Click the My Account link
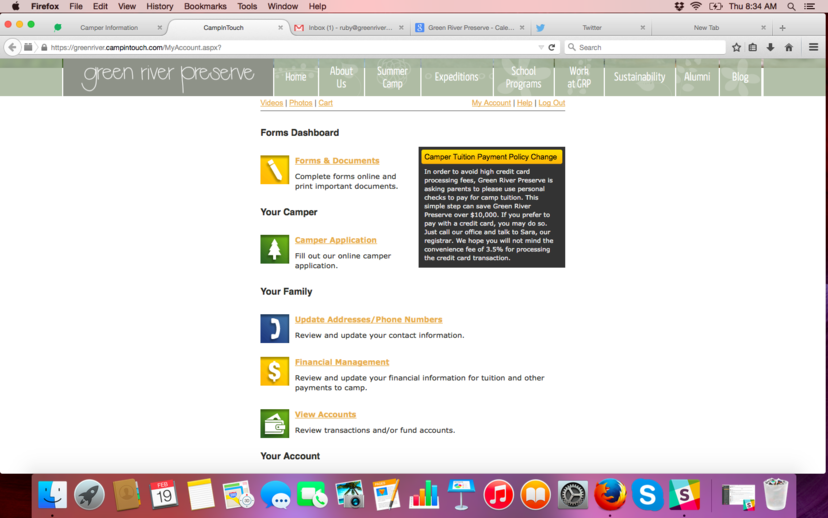828x518 pixels. [x=491, y=103]
